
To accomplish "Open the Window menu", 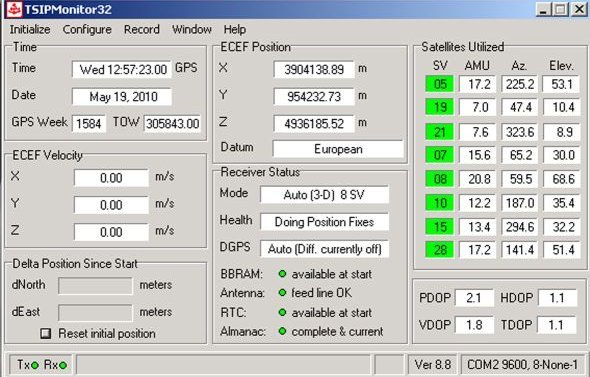I will [x=192, y=29].
